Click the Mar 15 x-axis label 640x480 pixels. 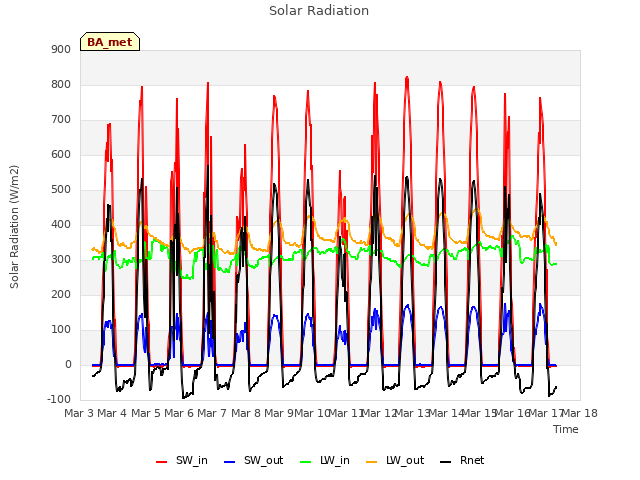click(479, 413)
